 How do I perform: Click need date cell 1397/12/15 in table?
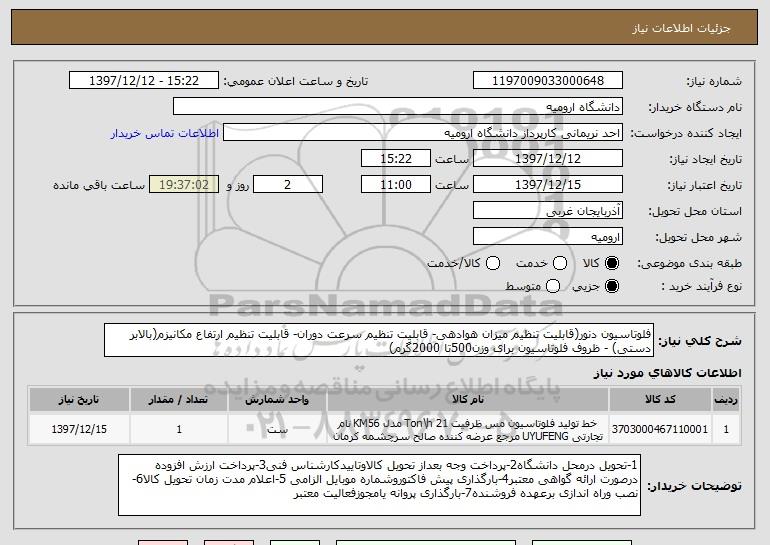79,429
